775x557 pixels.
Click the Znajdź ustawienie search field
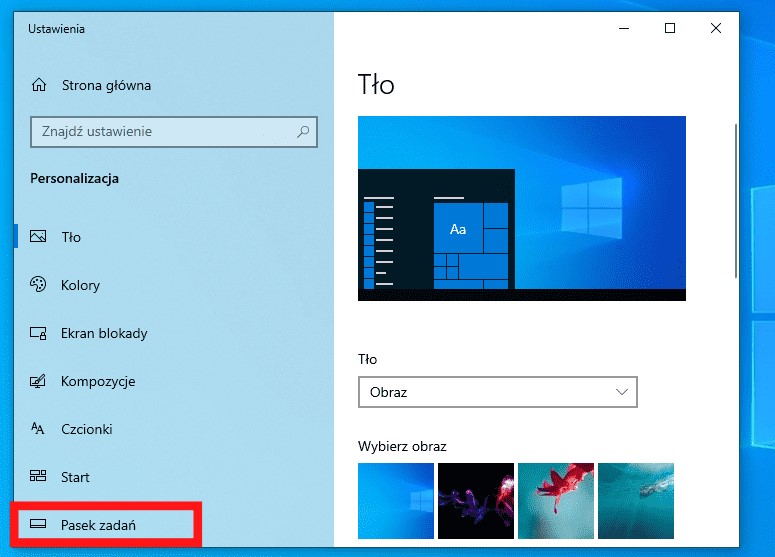(x=160, y=131)
